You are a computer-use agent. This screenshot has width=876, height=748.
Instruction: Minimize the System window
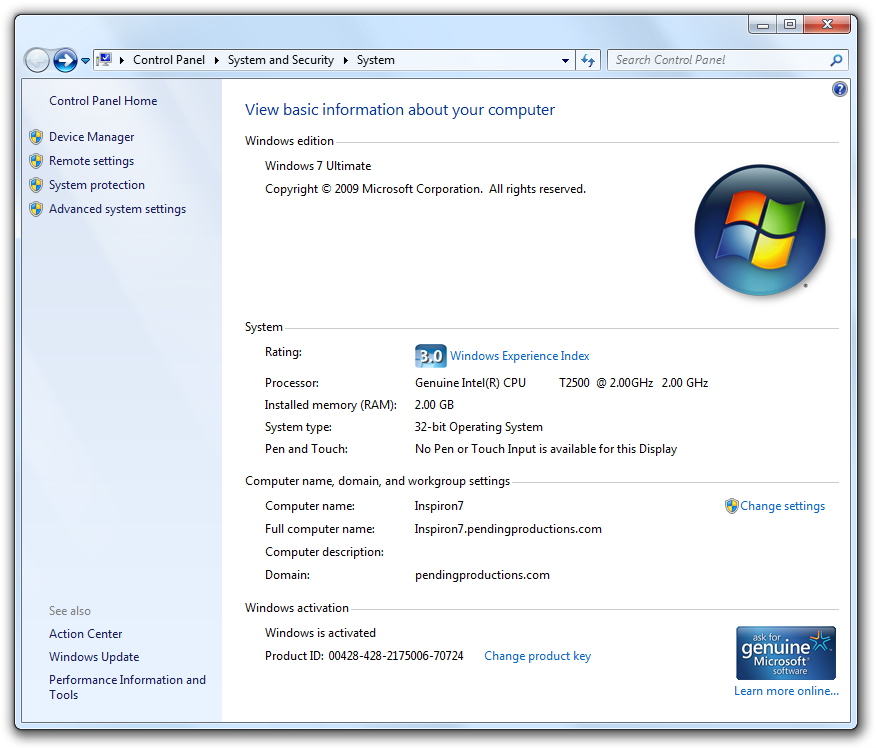click(x=763, y=25)
